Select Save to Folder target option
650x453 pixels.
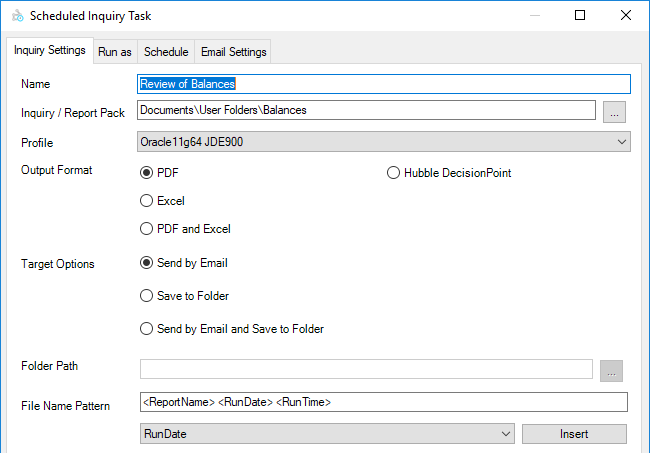click(x=147, y=296)
